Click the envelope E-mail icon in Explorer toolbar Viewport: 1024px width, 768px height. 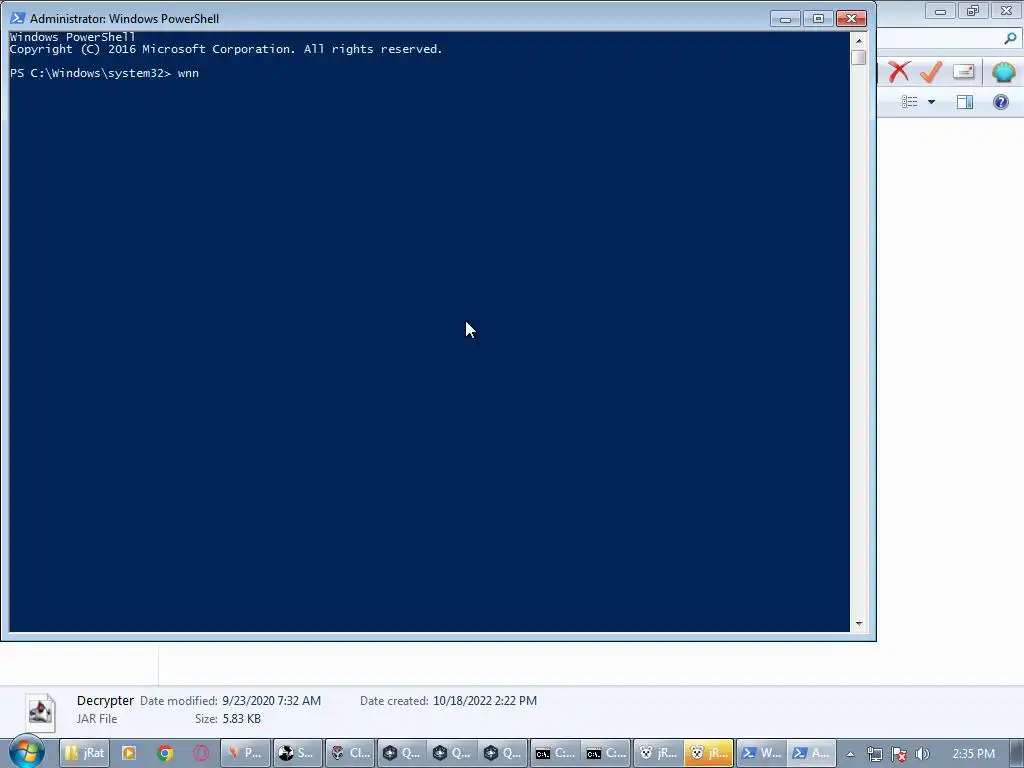(x=963, y=71)
